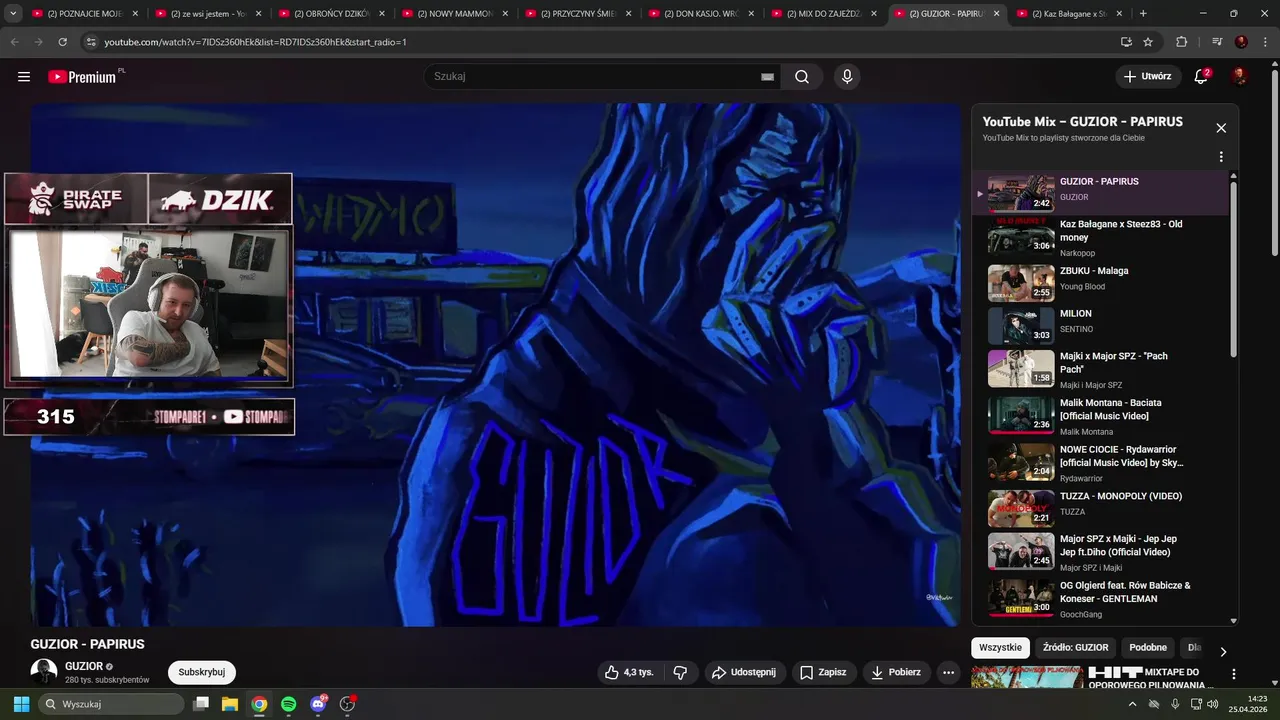
Task: Open Discord from the taskbar
Action: click(318, 704)
